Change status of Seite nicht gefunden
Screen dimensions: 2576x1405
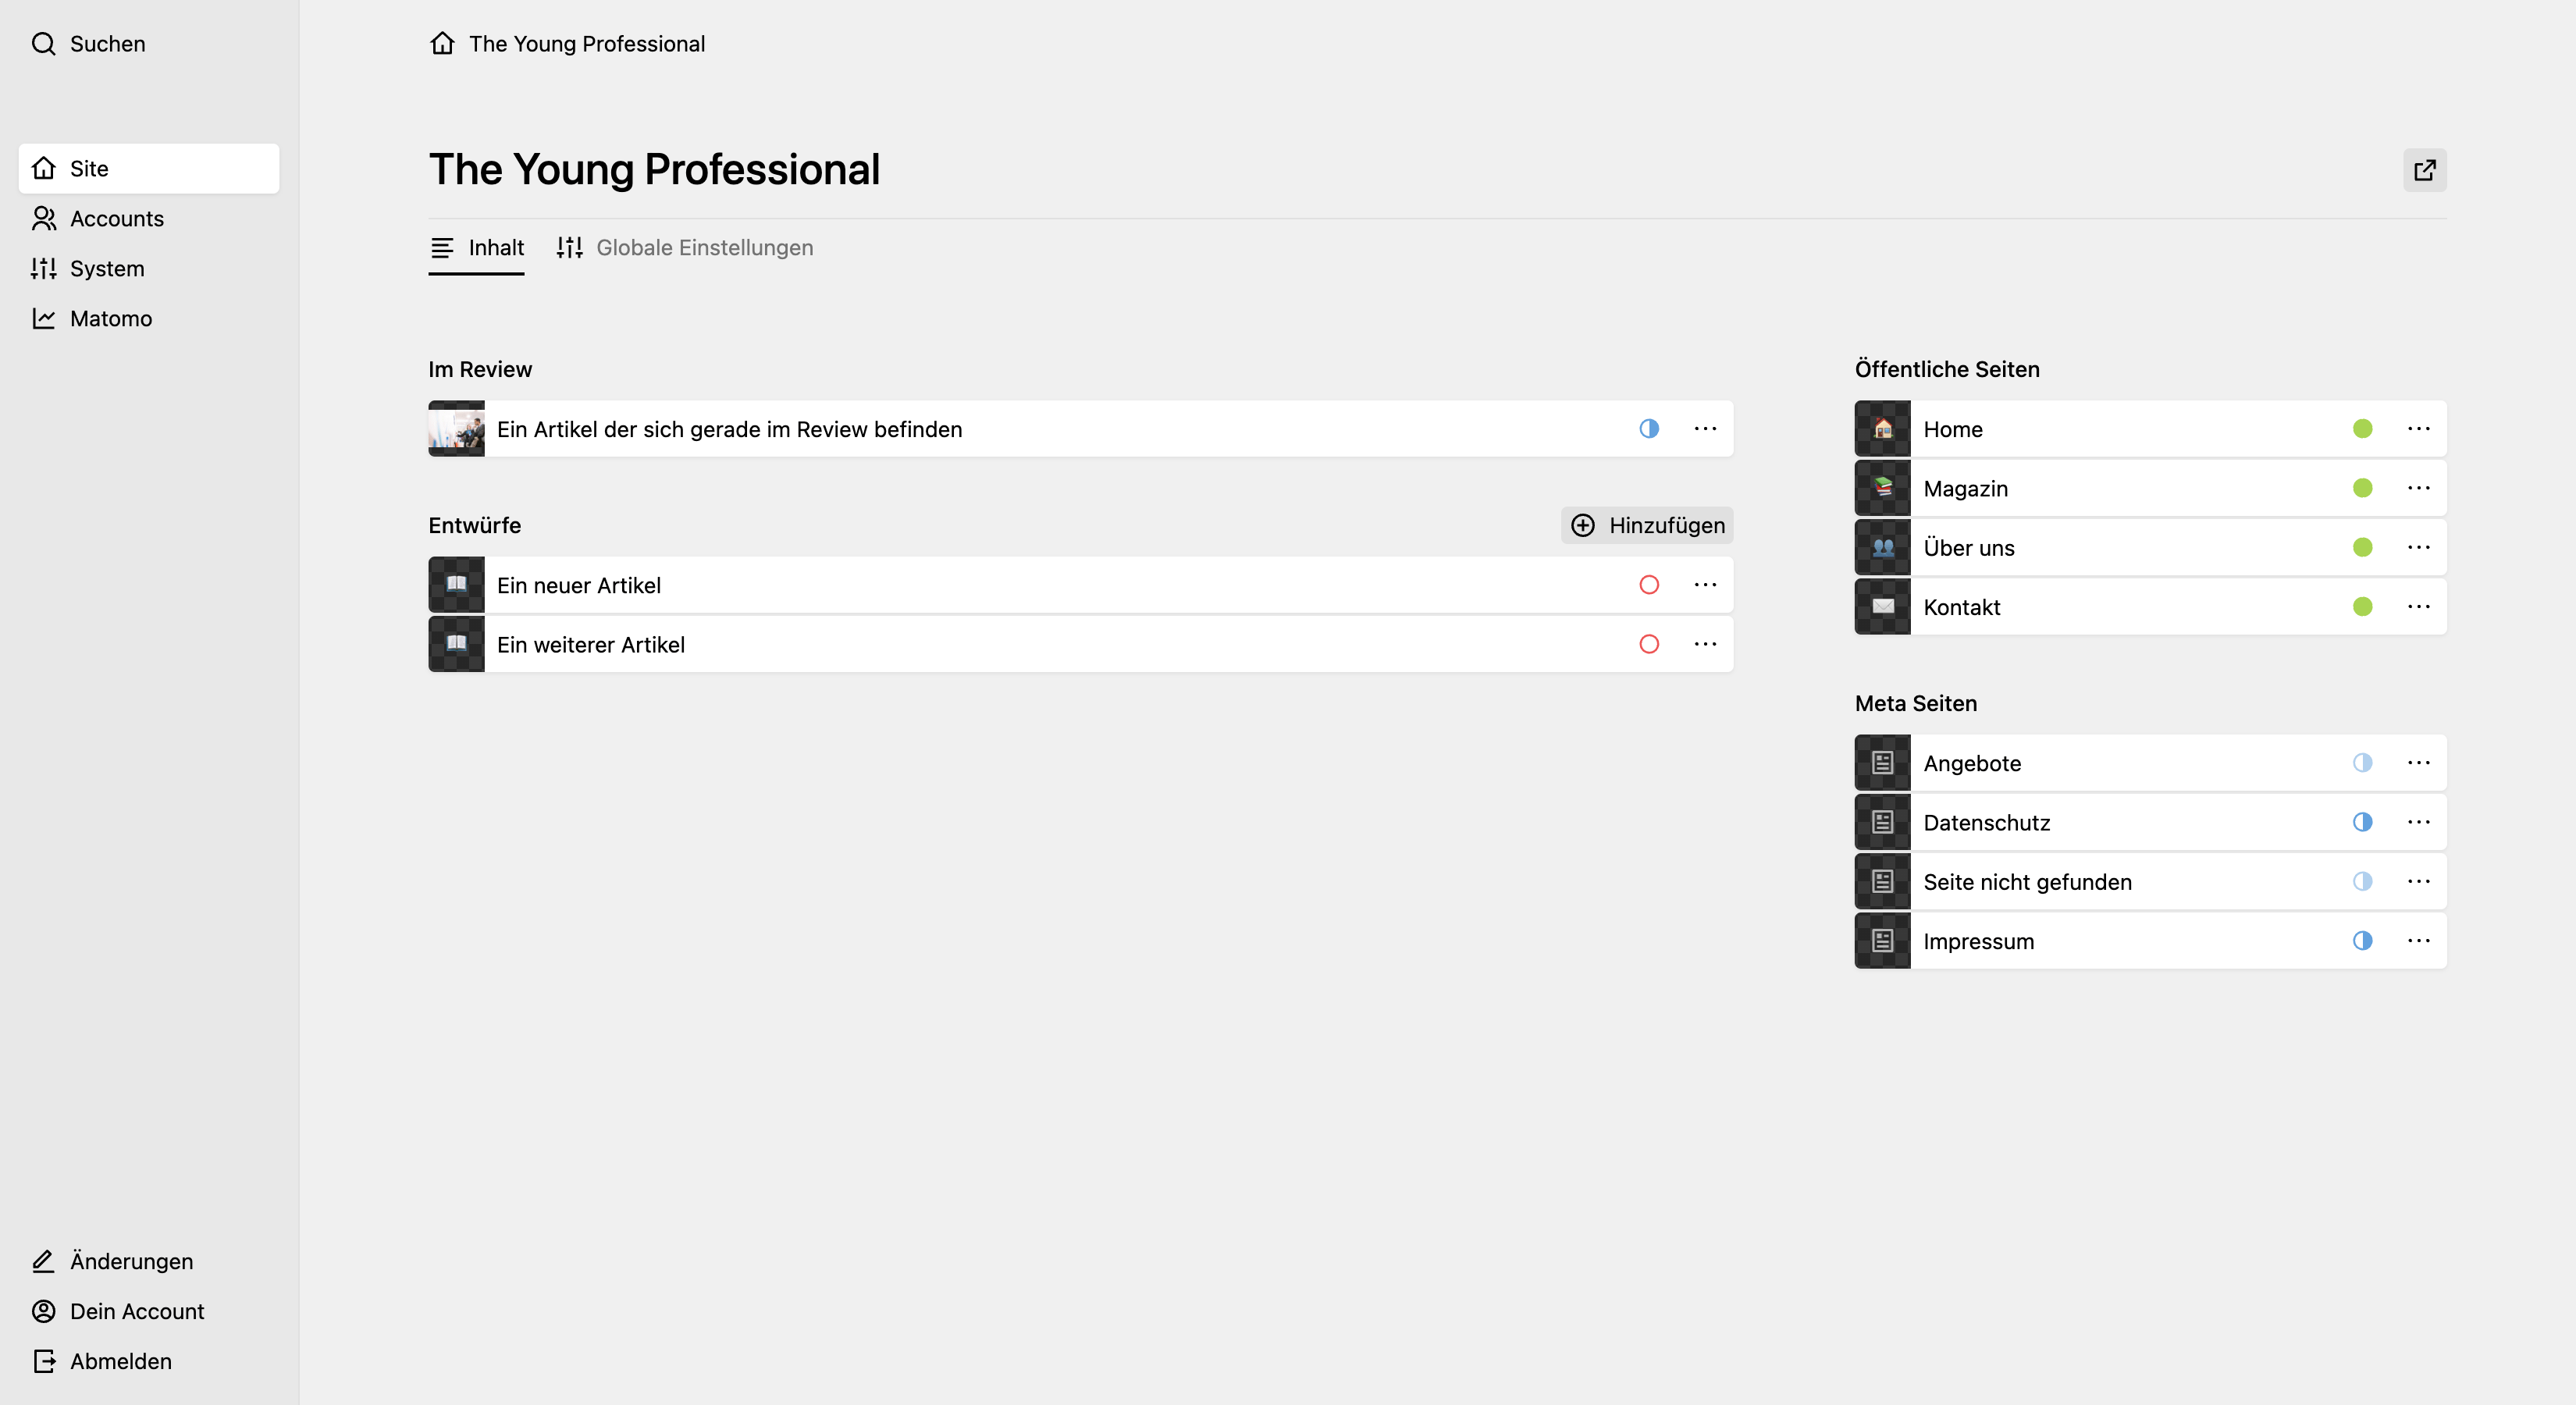pos(2363,881)
